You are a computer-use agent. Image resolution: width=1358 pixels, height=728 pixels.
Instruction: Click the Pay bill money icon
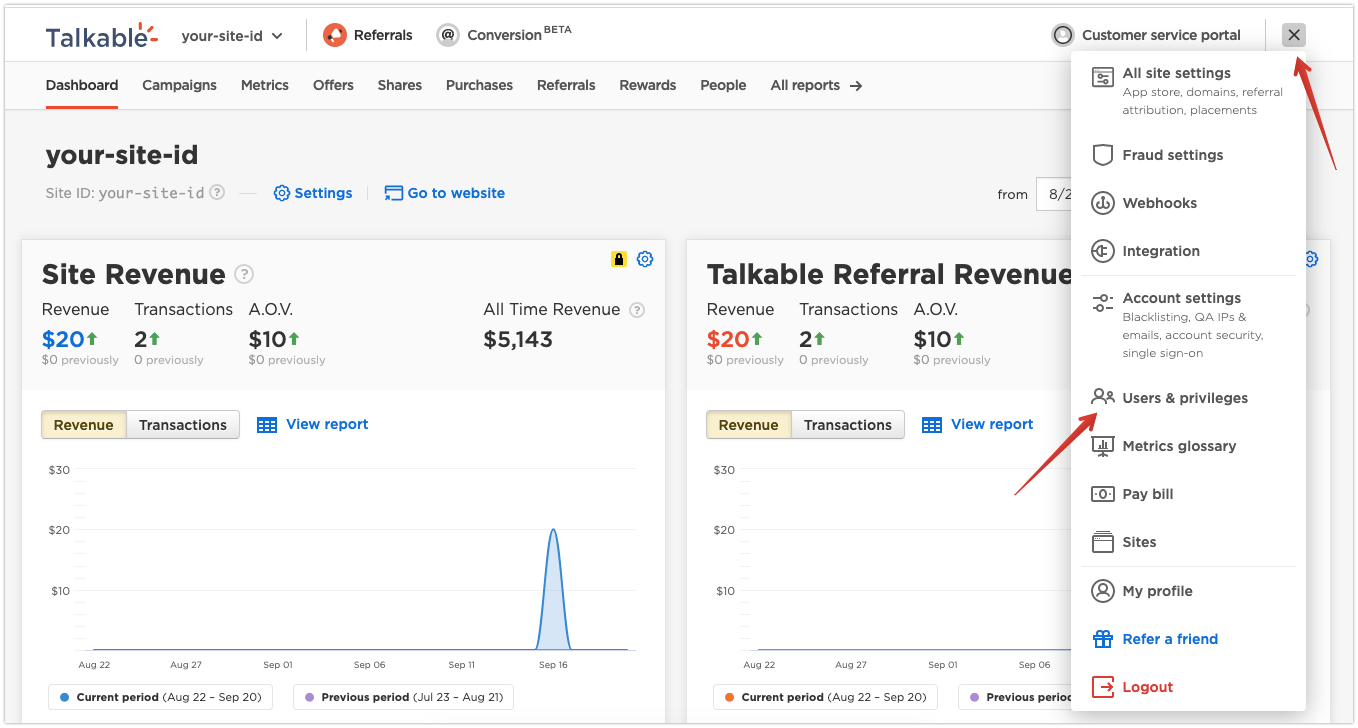1102,494
